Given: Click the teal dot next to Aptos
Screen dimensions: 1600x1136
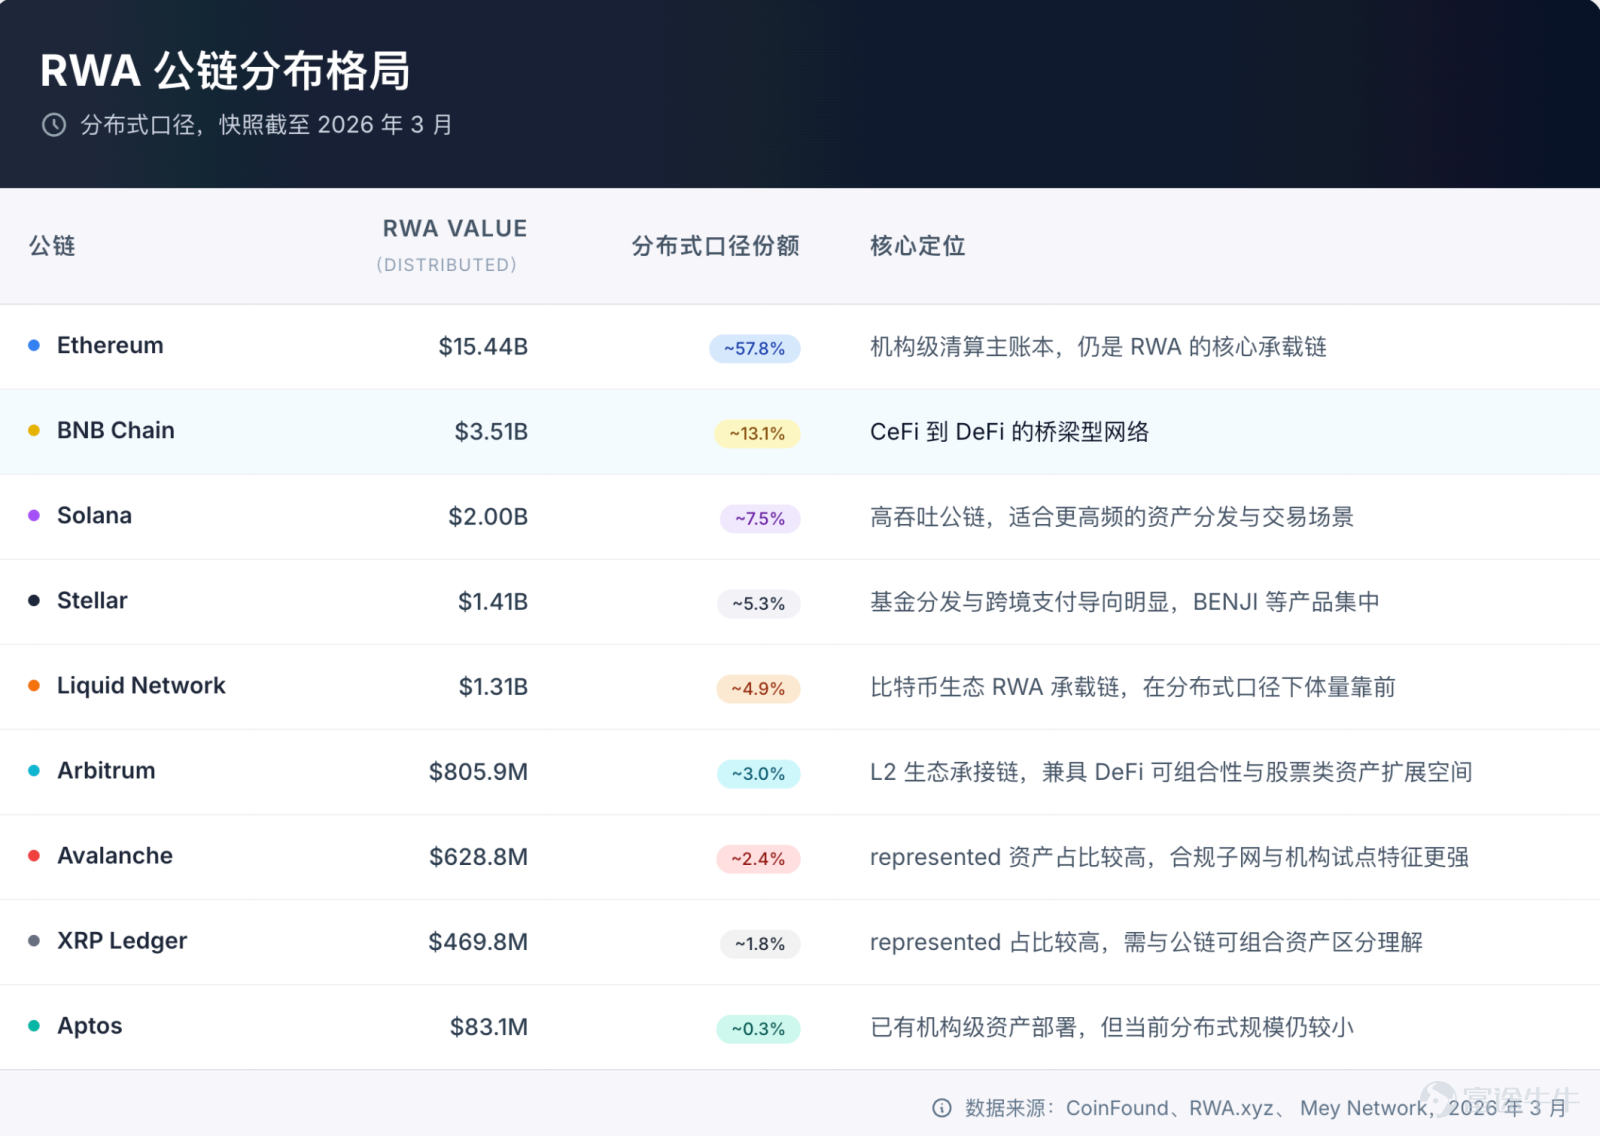Looking at the screenshot, I should [x=34, y=1025].
